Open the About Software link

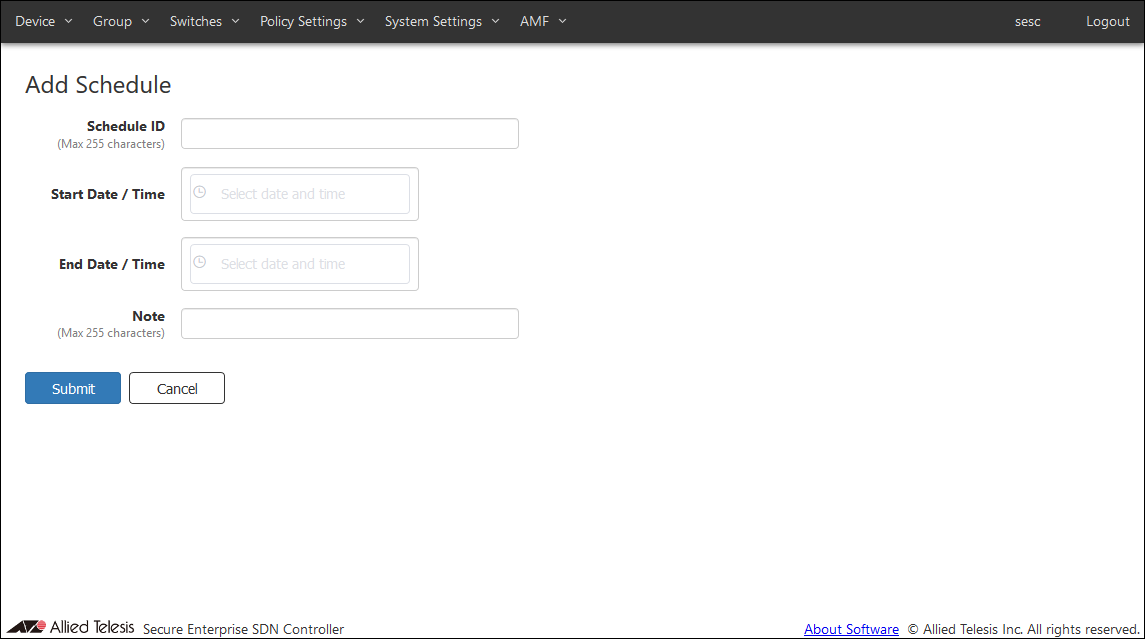[851, 629]
